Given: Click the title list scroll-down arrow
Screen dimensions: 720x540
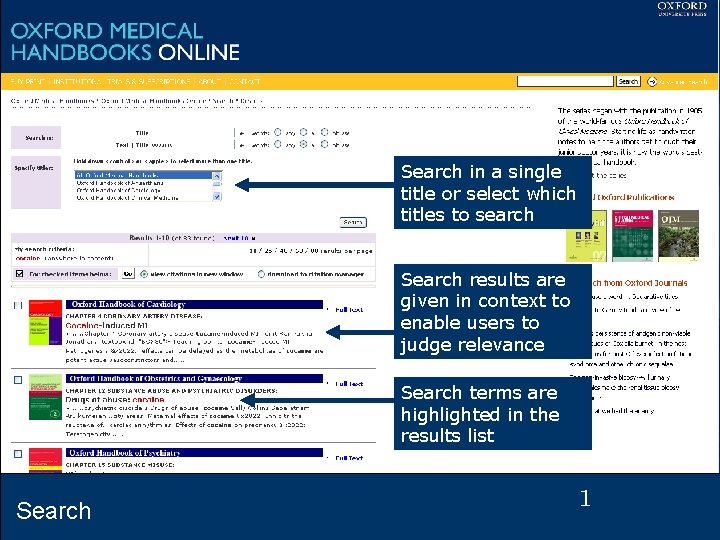Looking at the screenshot, I should 217,197.
